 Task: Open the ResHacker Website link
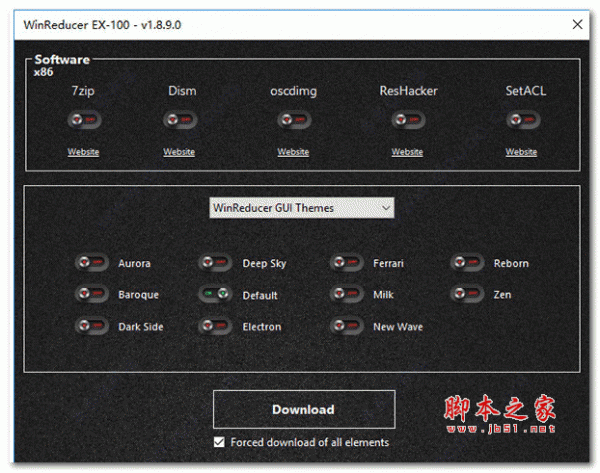click(x=407, y=152)
